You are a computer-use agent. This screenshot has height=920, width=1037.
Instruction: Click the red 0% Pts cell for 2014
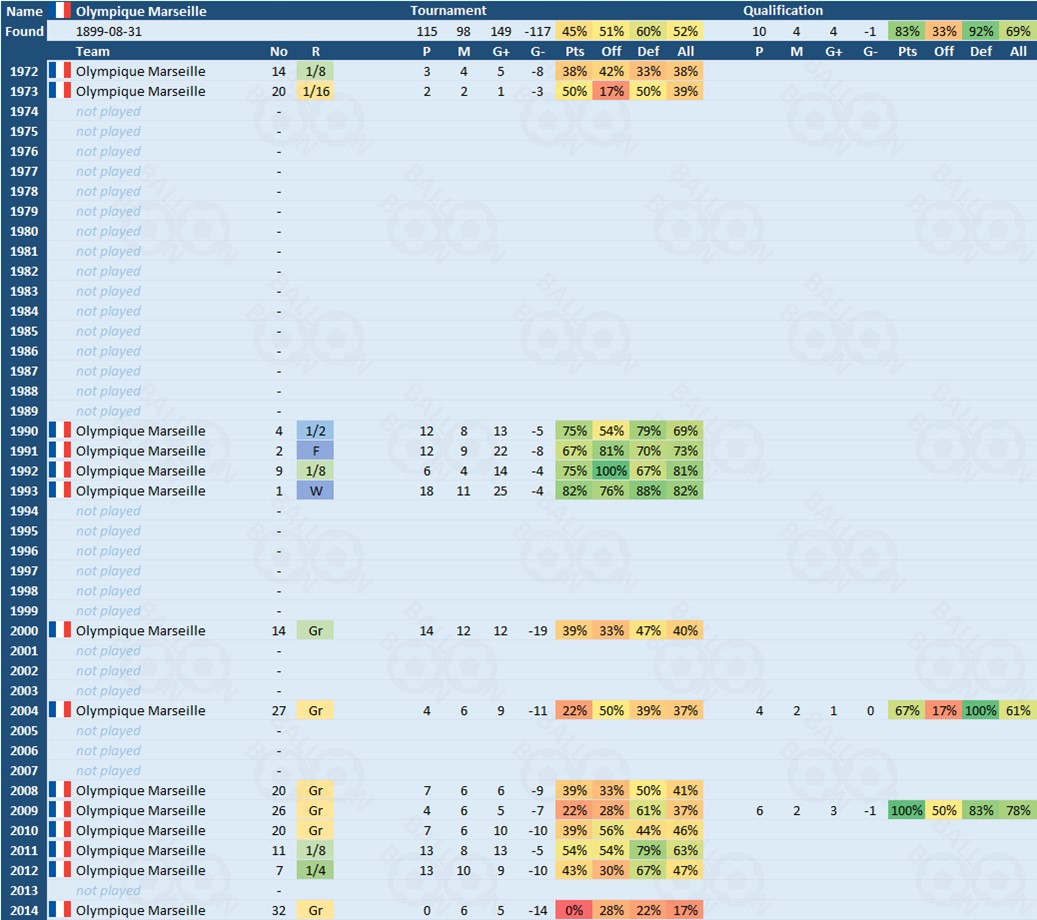pos(574,910)
